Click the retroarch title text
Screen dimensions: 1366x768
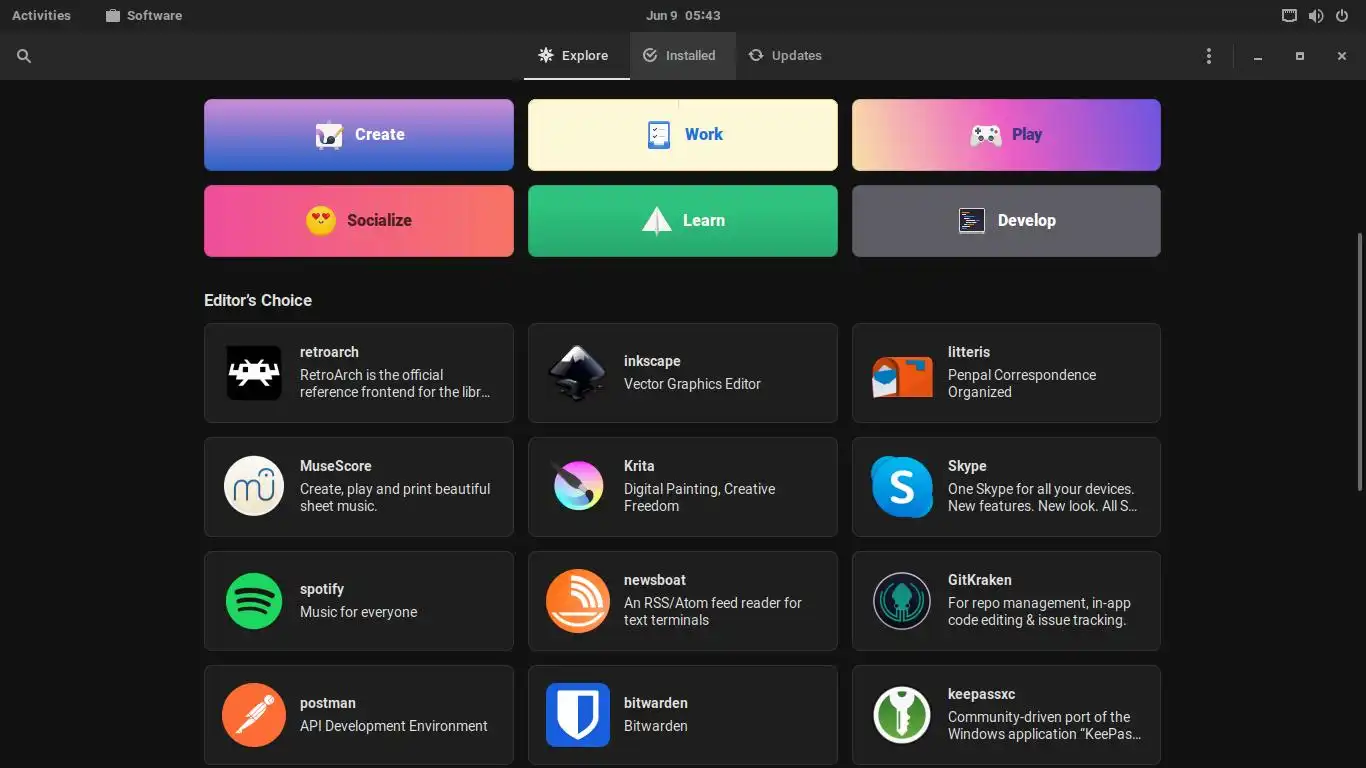329,352
